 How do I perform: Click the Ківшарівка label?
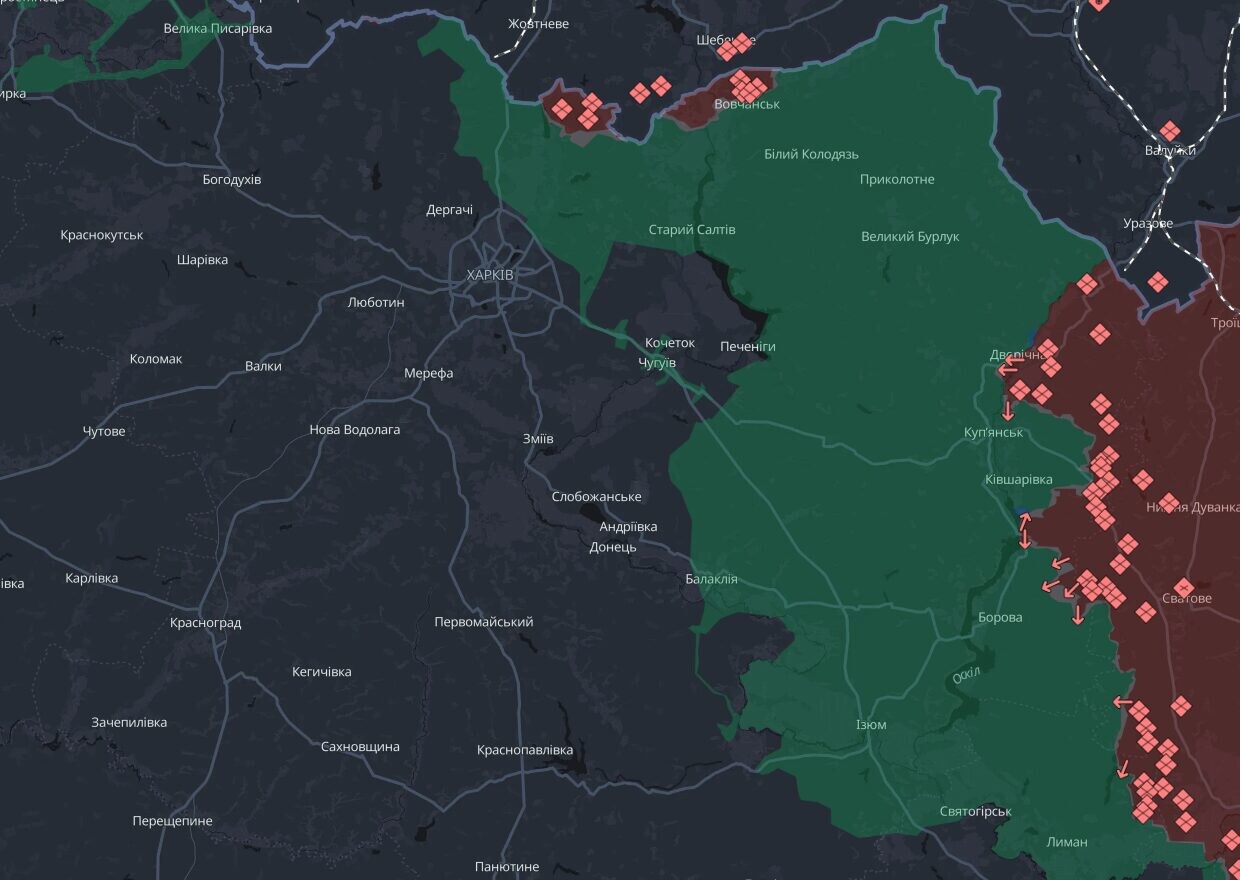point(1019,480)
